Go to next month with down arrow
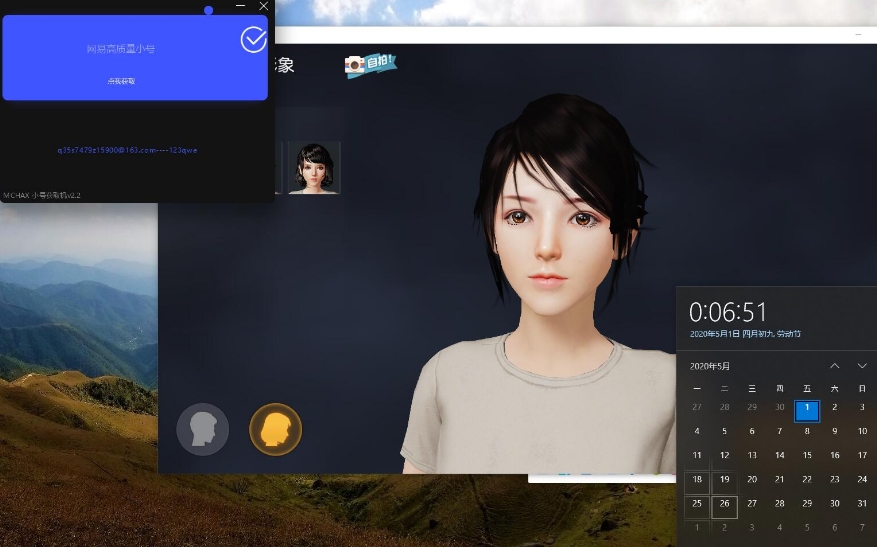Screen dimensions: 877x547 862,366
